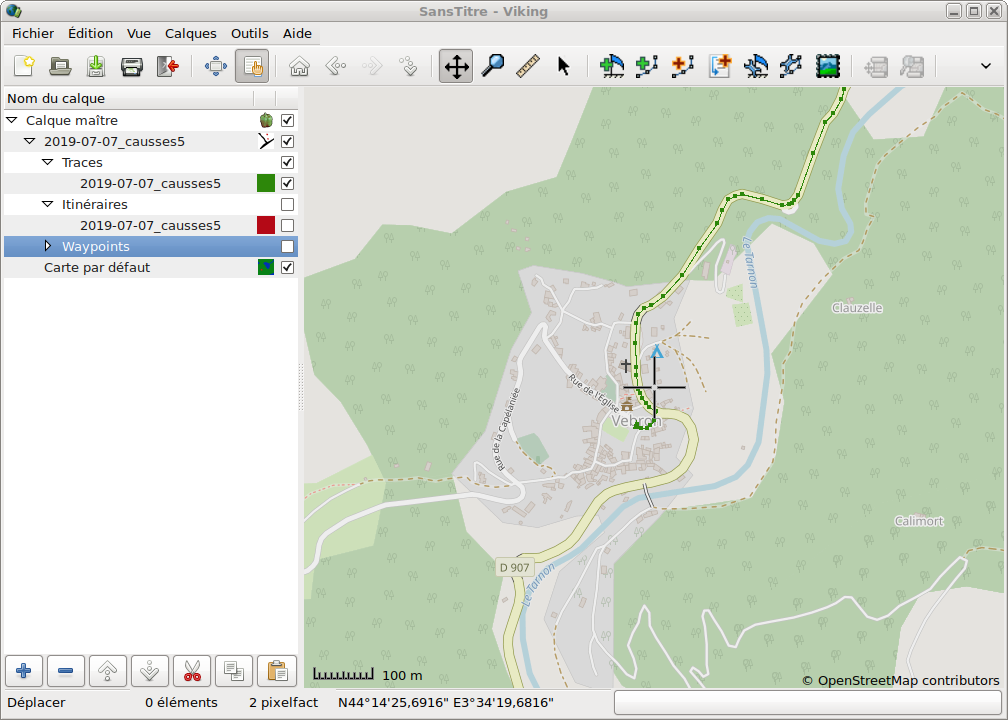Select the Zoom magnifier tool
1008x720 pixels.
pos(492,67)
